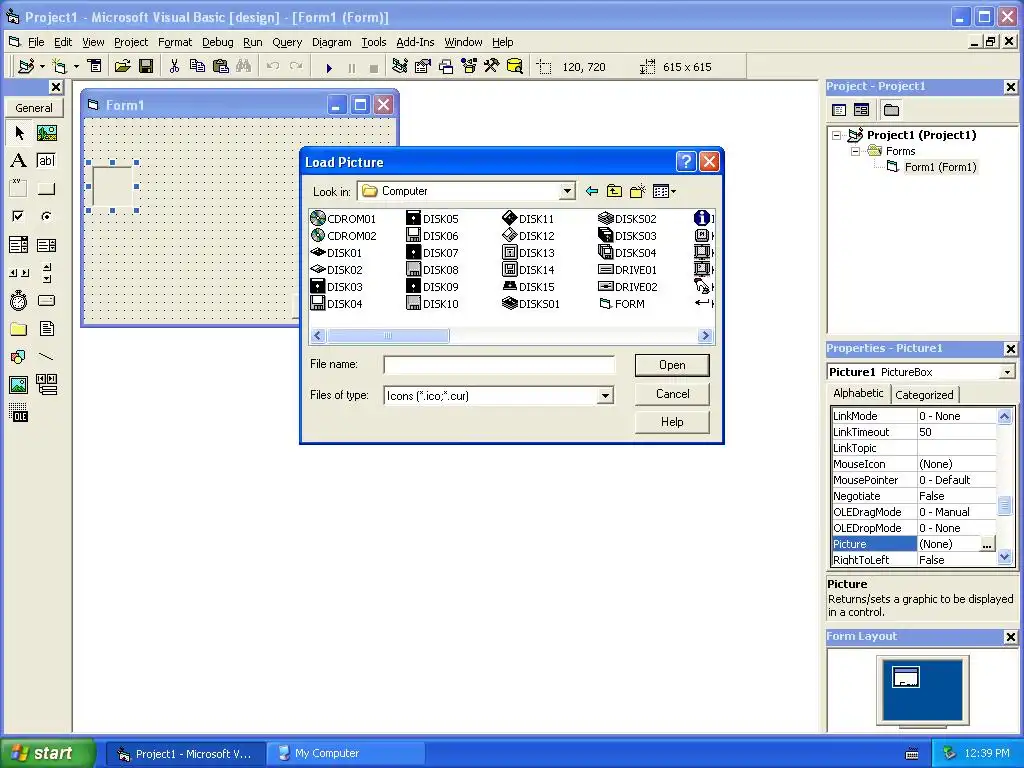Image resolution: width=1024 pixels, height=768 pixels.
Task: Open the Add-Ins menu
Action: click(x=415, y=42)
